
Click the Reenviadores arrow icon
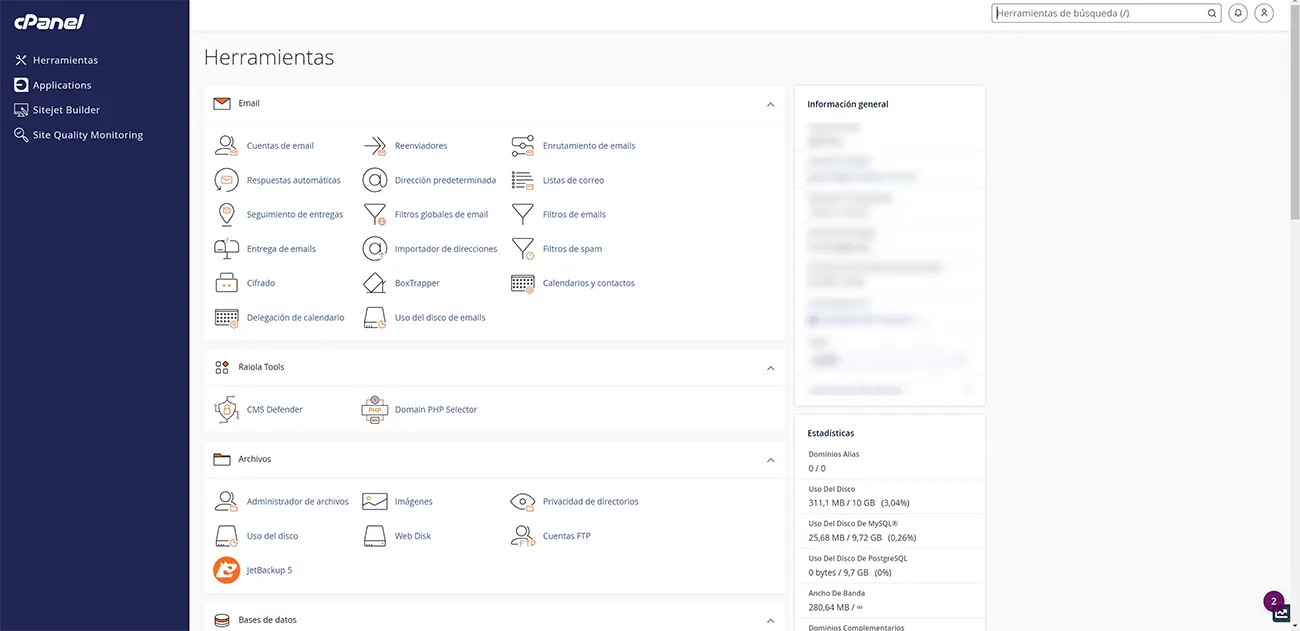(374, 146)
